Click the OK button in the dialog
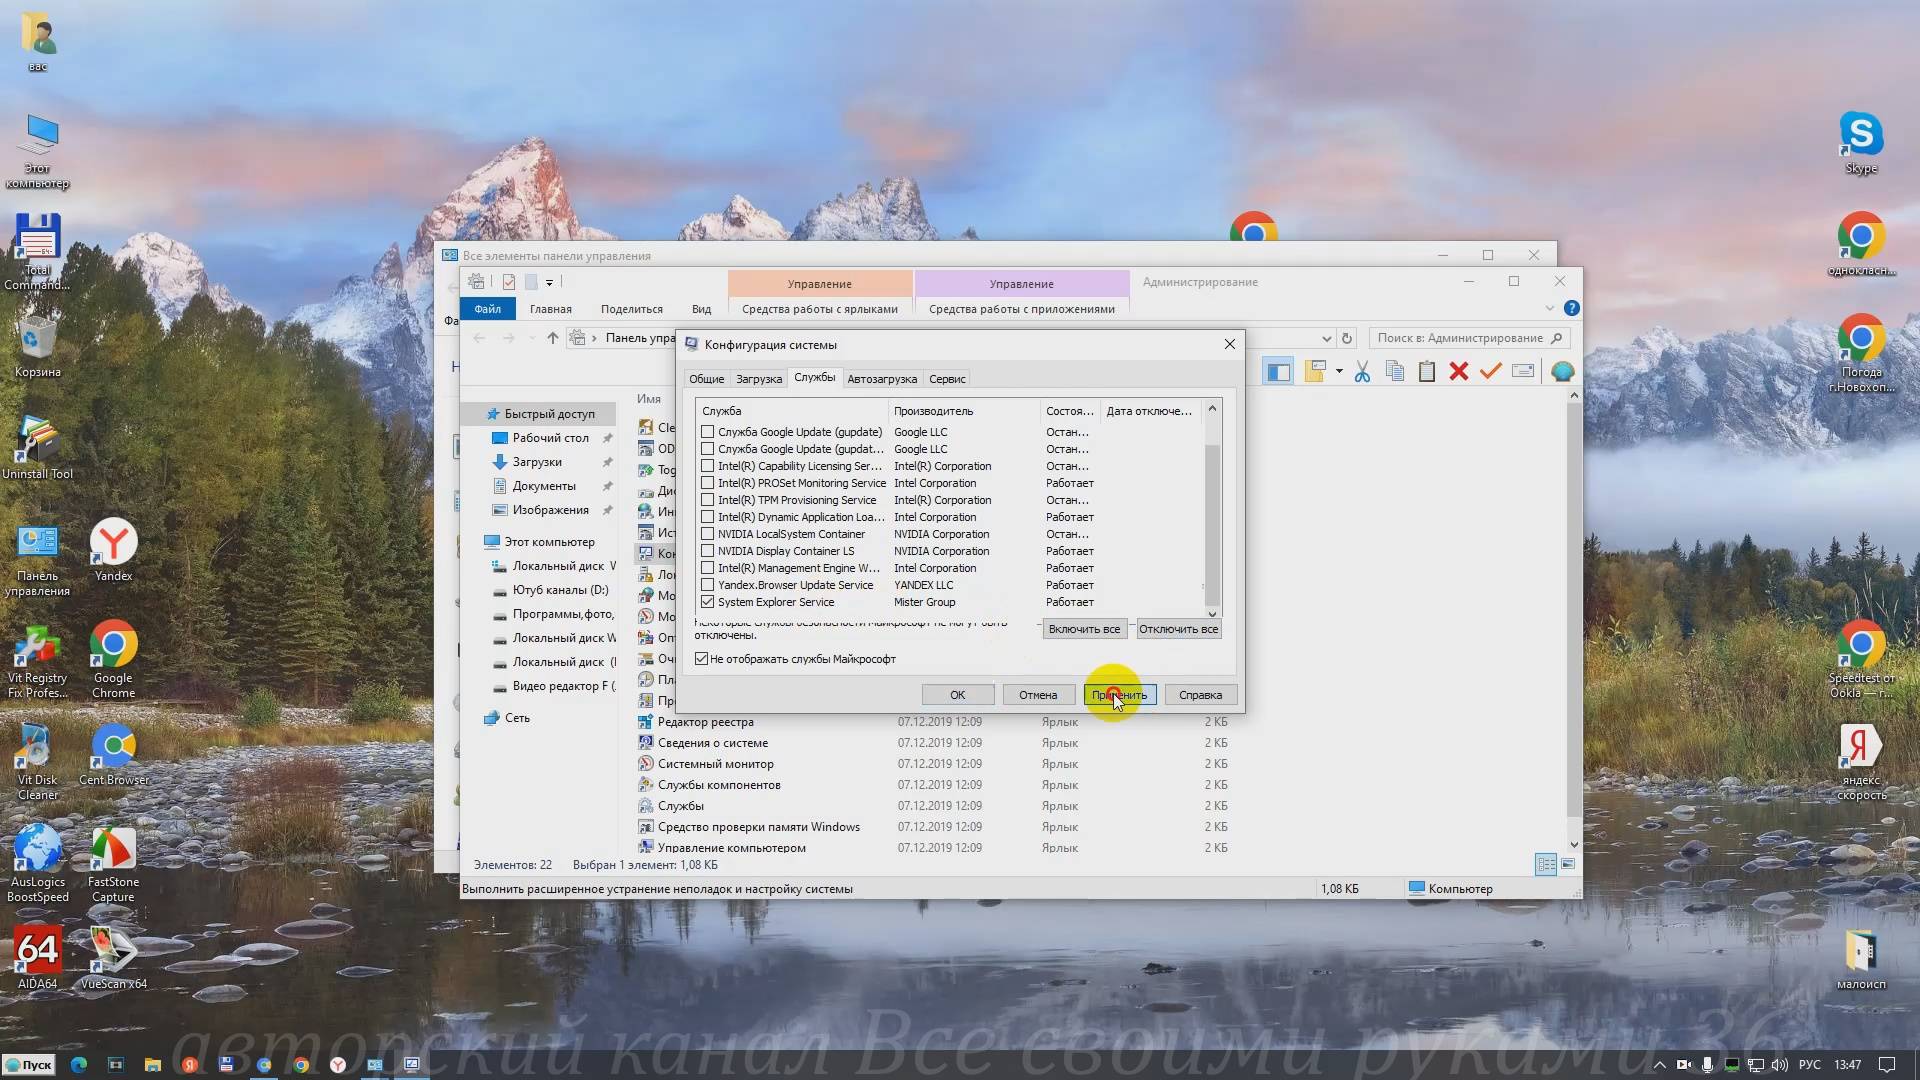The height and width of the screenshot is (1080, 1920). (x=957, y=695)
